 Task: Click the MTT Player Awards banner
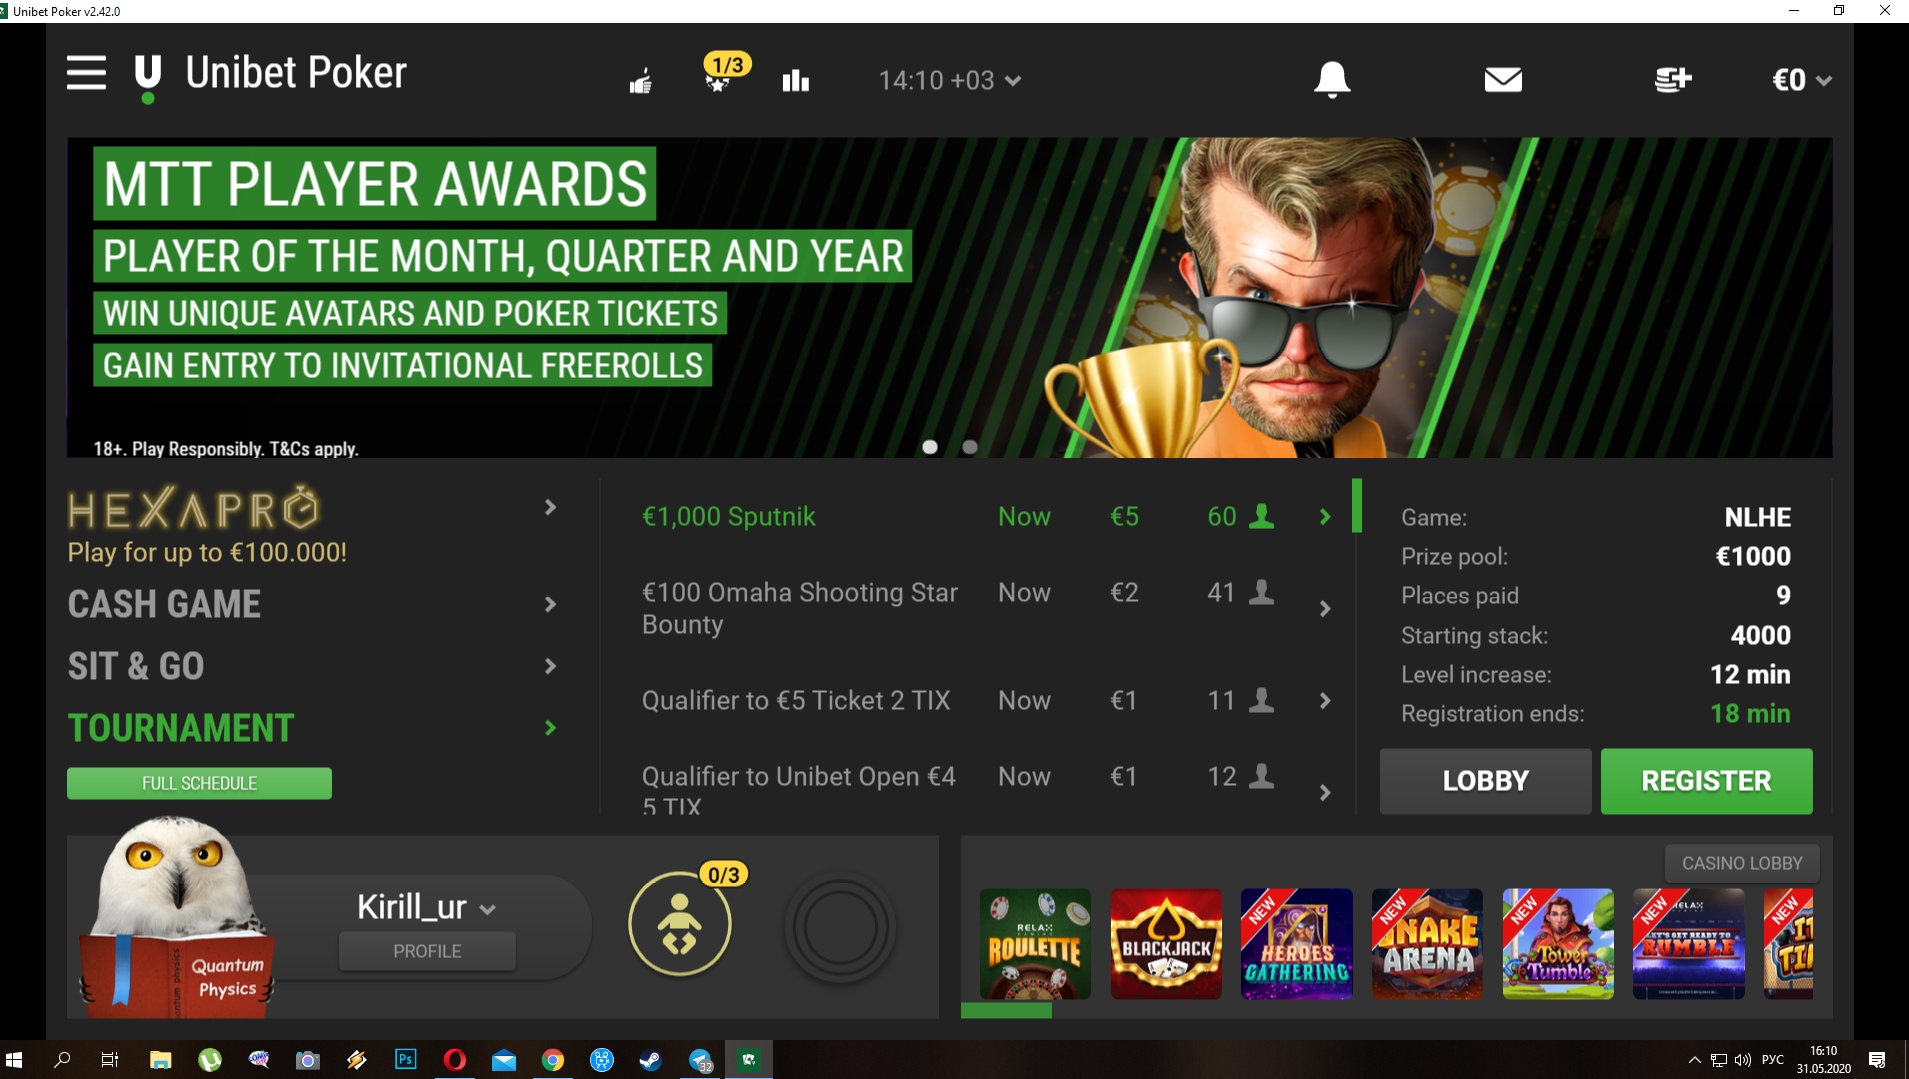pos(949,297)
